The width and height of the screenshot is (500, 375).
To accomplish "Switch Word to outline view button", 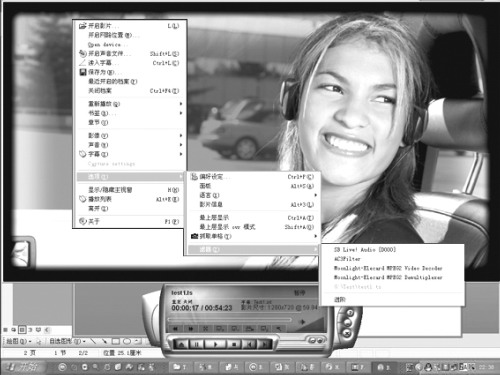I will [30, 330].
